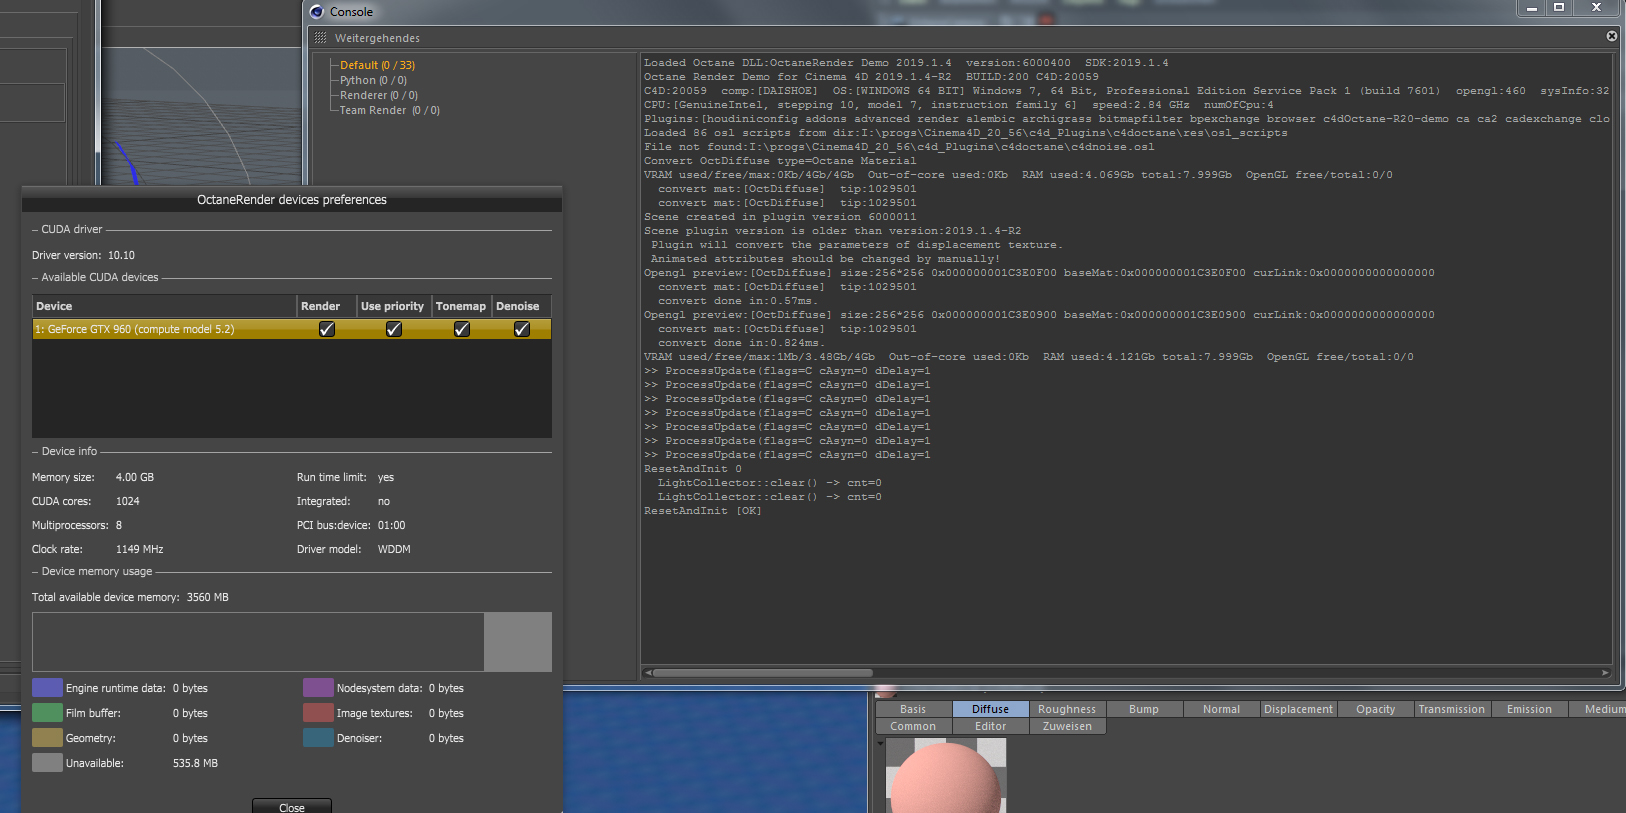Open the Emission material tab
Image resolution: width=1626 pixels, height=813 pixels.
click(1529, 709)
